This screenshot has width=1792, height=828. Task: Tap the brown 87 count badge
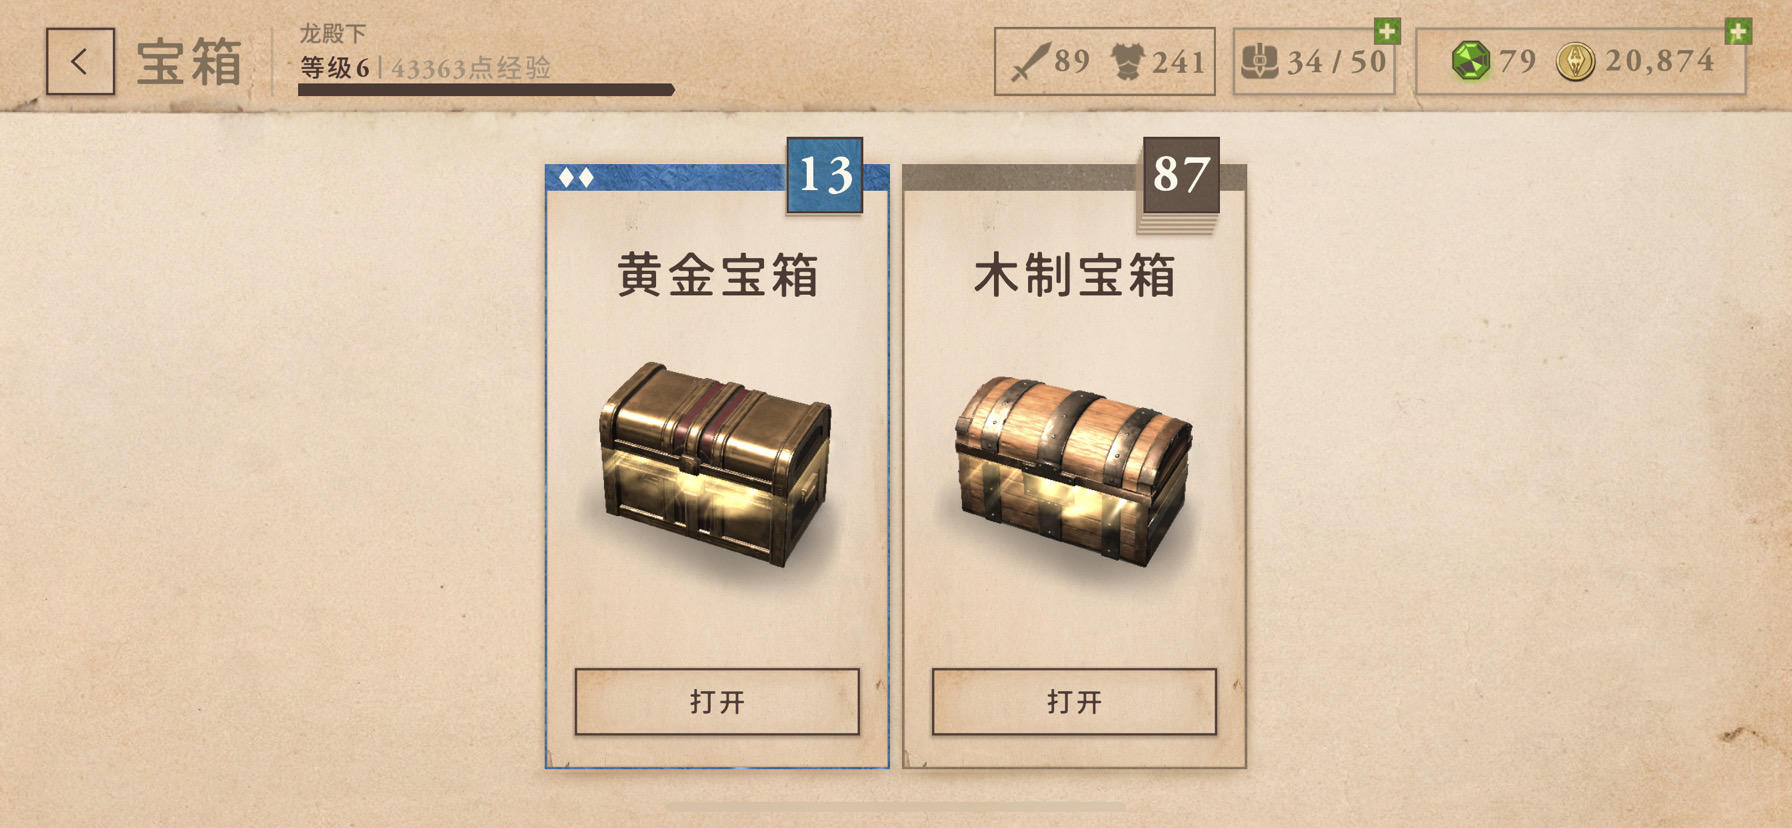[1181, 175]
